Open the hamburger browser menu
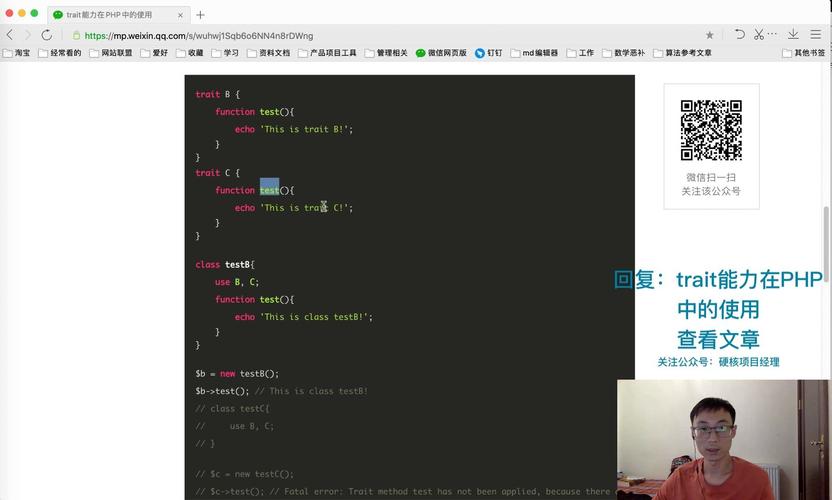The image size is (832, 500). tap(816, 35)
